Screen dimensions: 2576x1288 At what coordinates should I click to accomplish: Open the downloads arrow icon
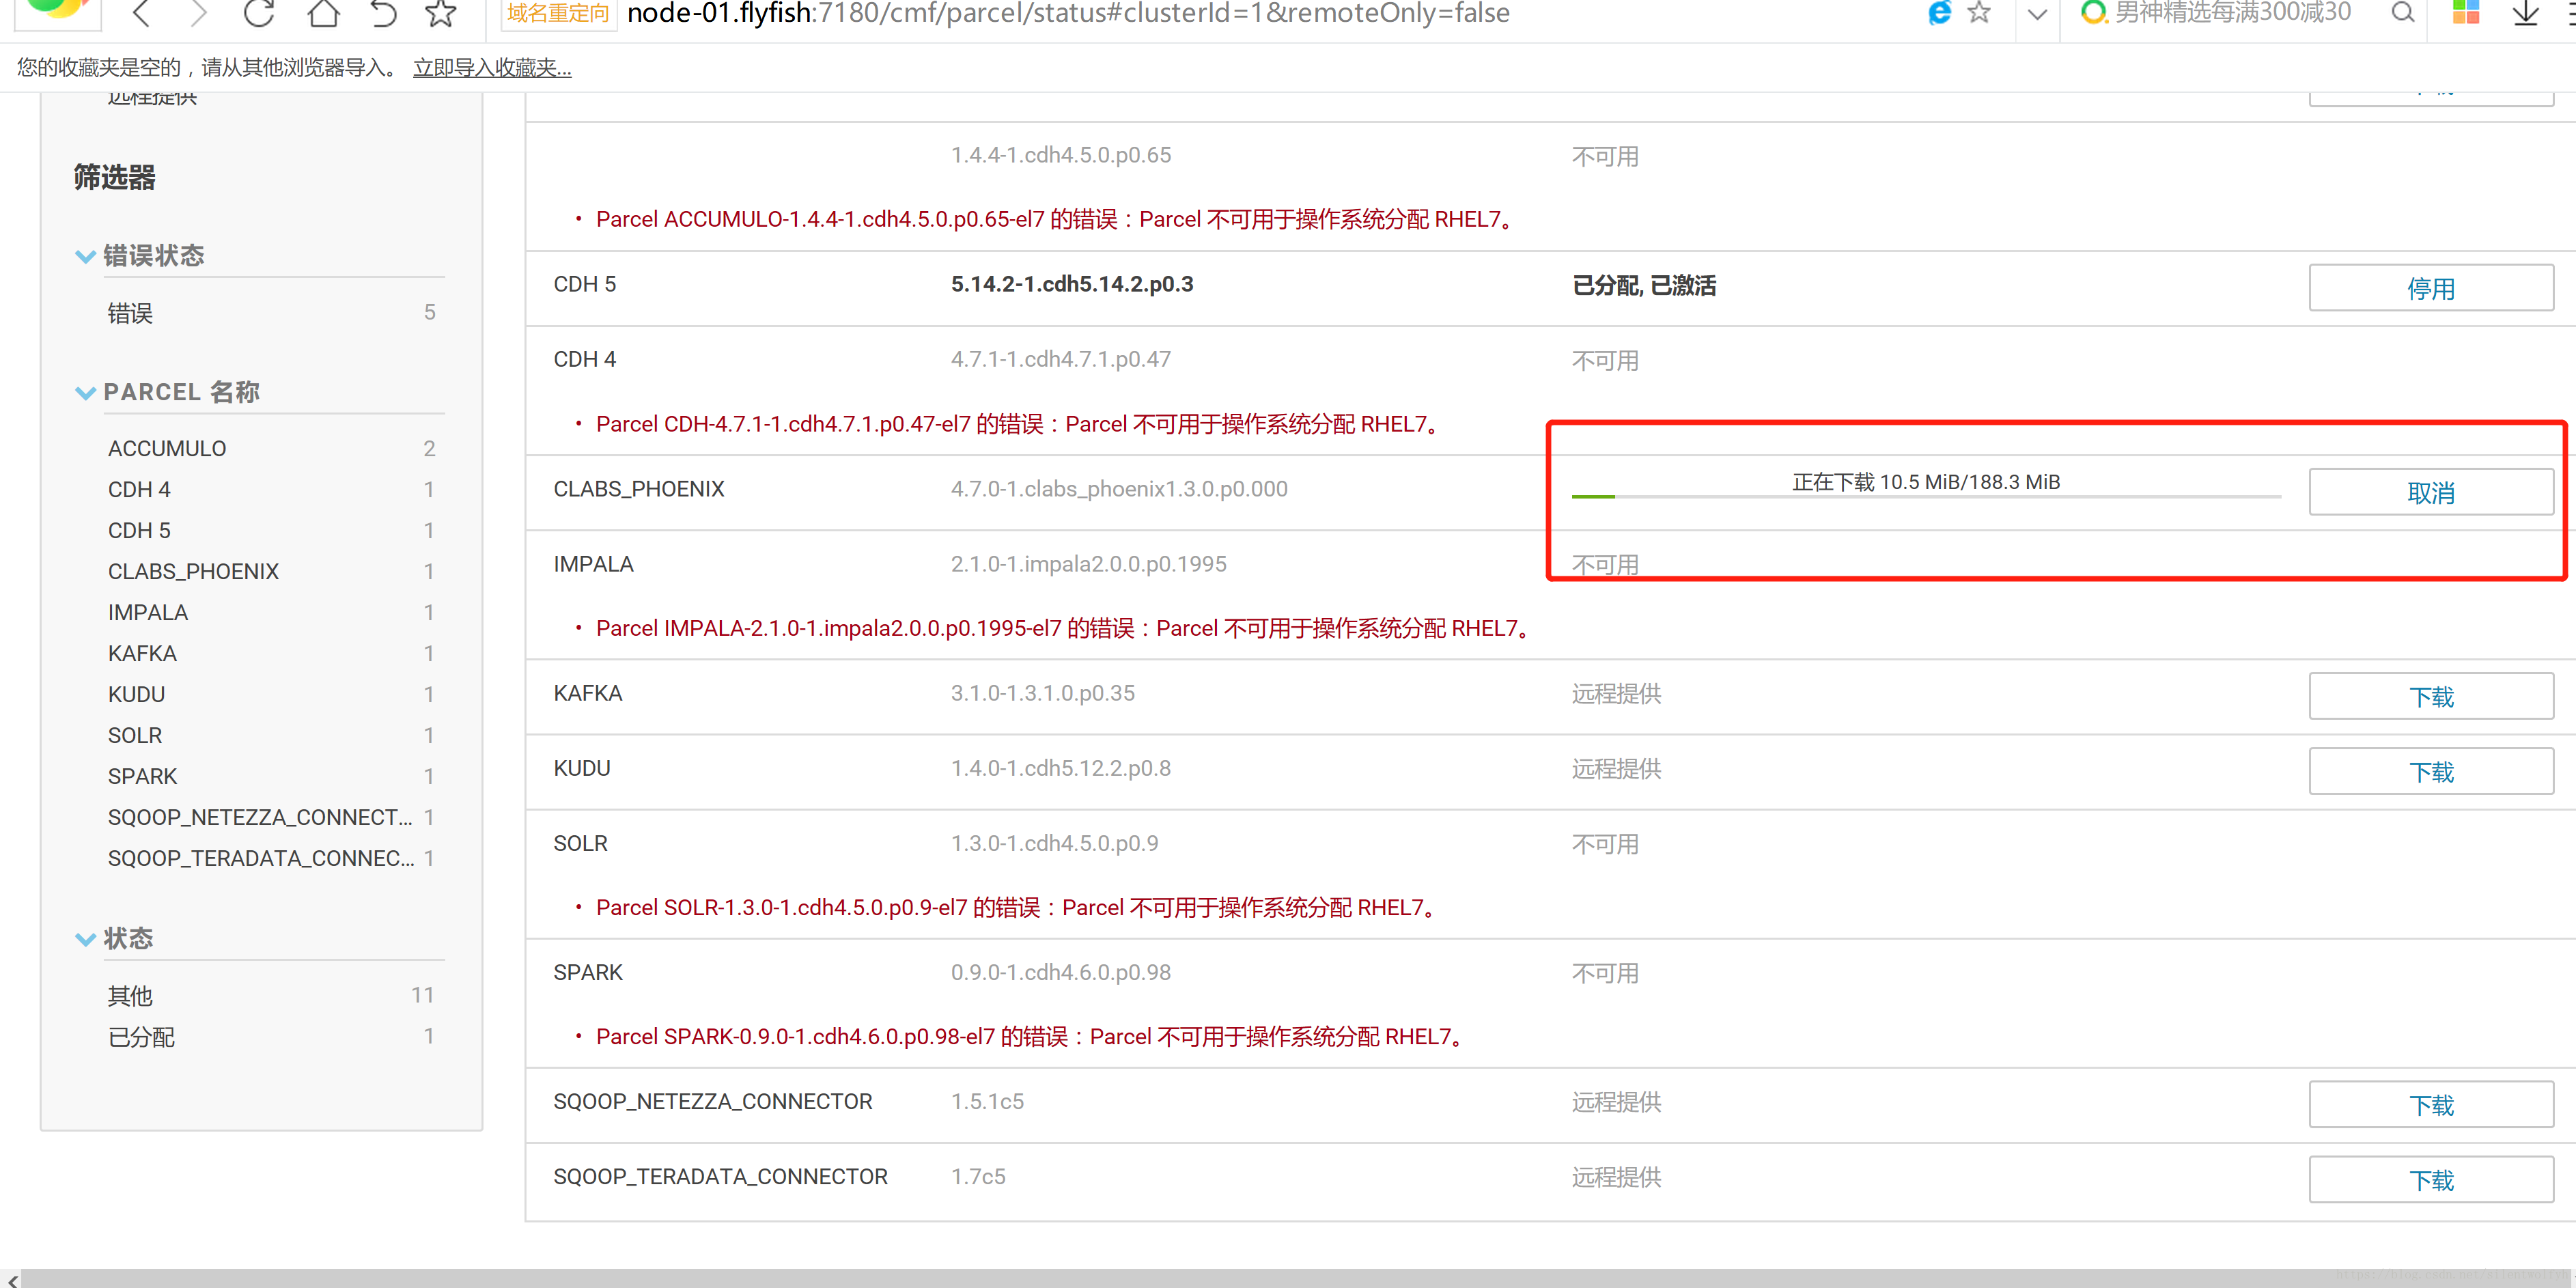(2525, 13)
